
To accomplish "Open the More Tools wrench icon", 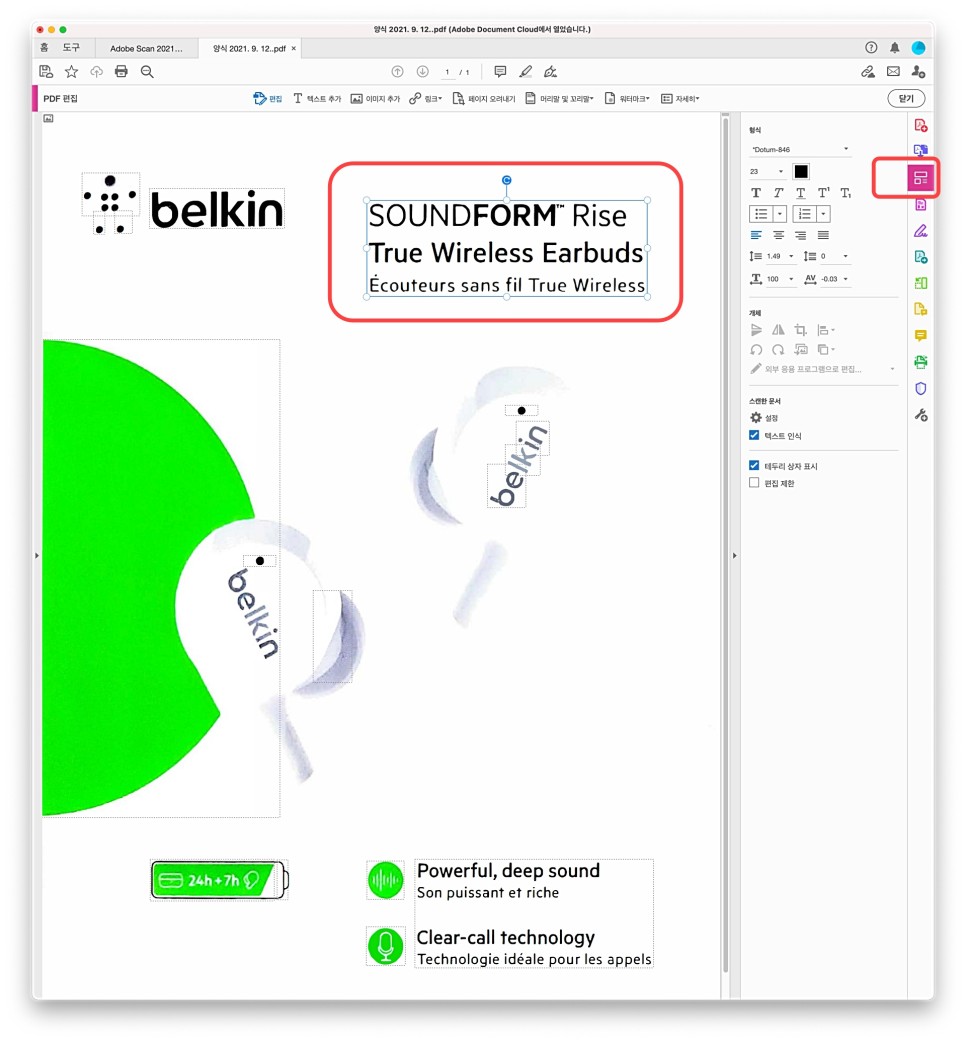I will (920, 415).
